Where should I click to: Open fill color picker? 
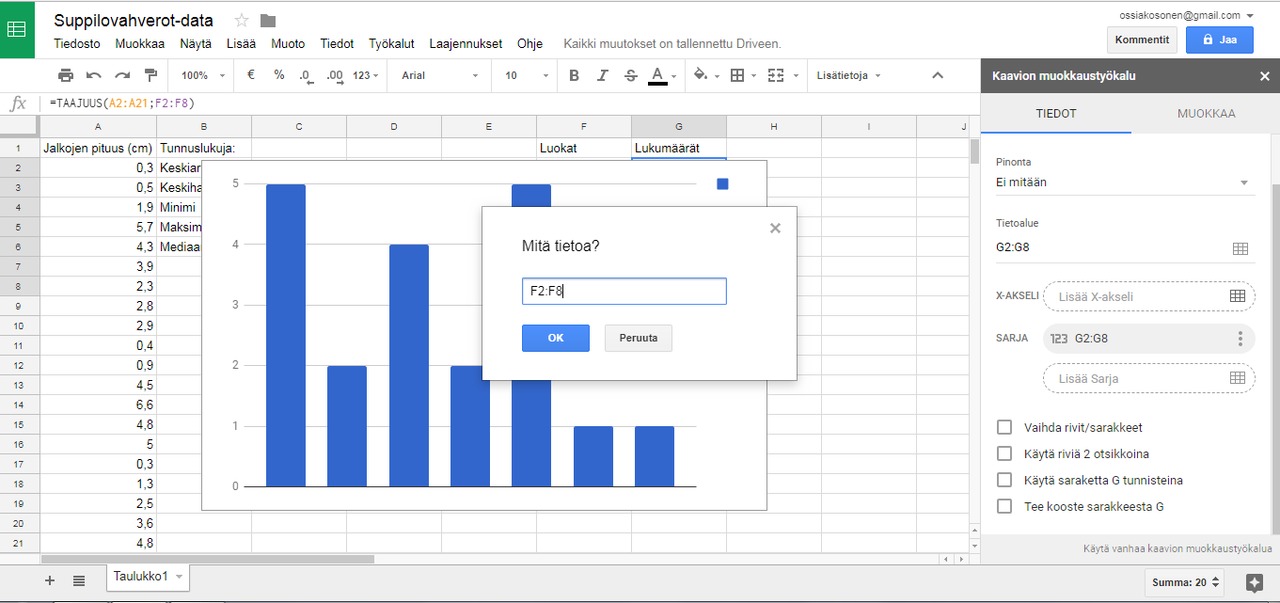705,75
